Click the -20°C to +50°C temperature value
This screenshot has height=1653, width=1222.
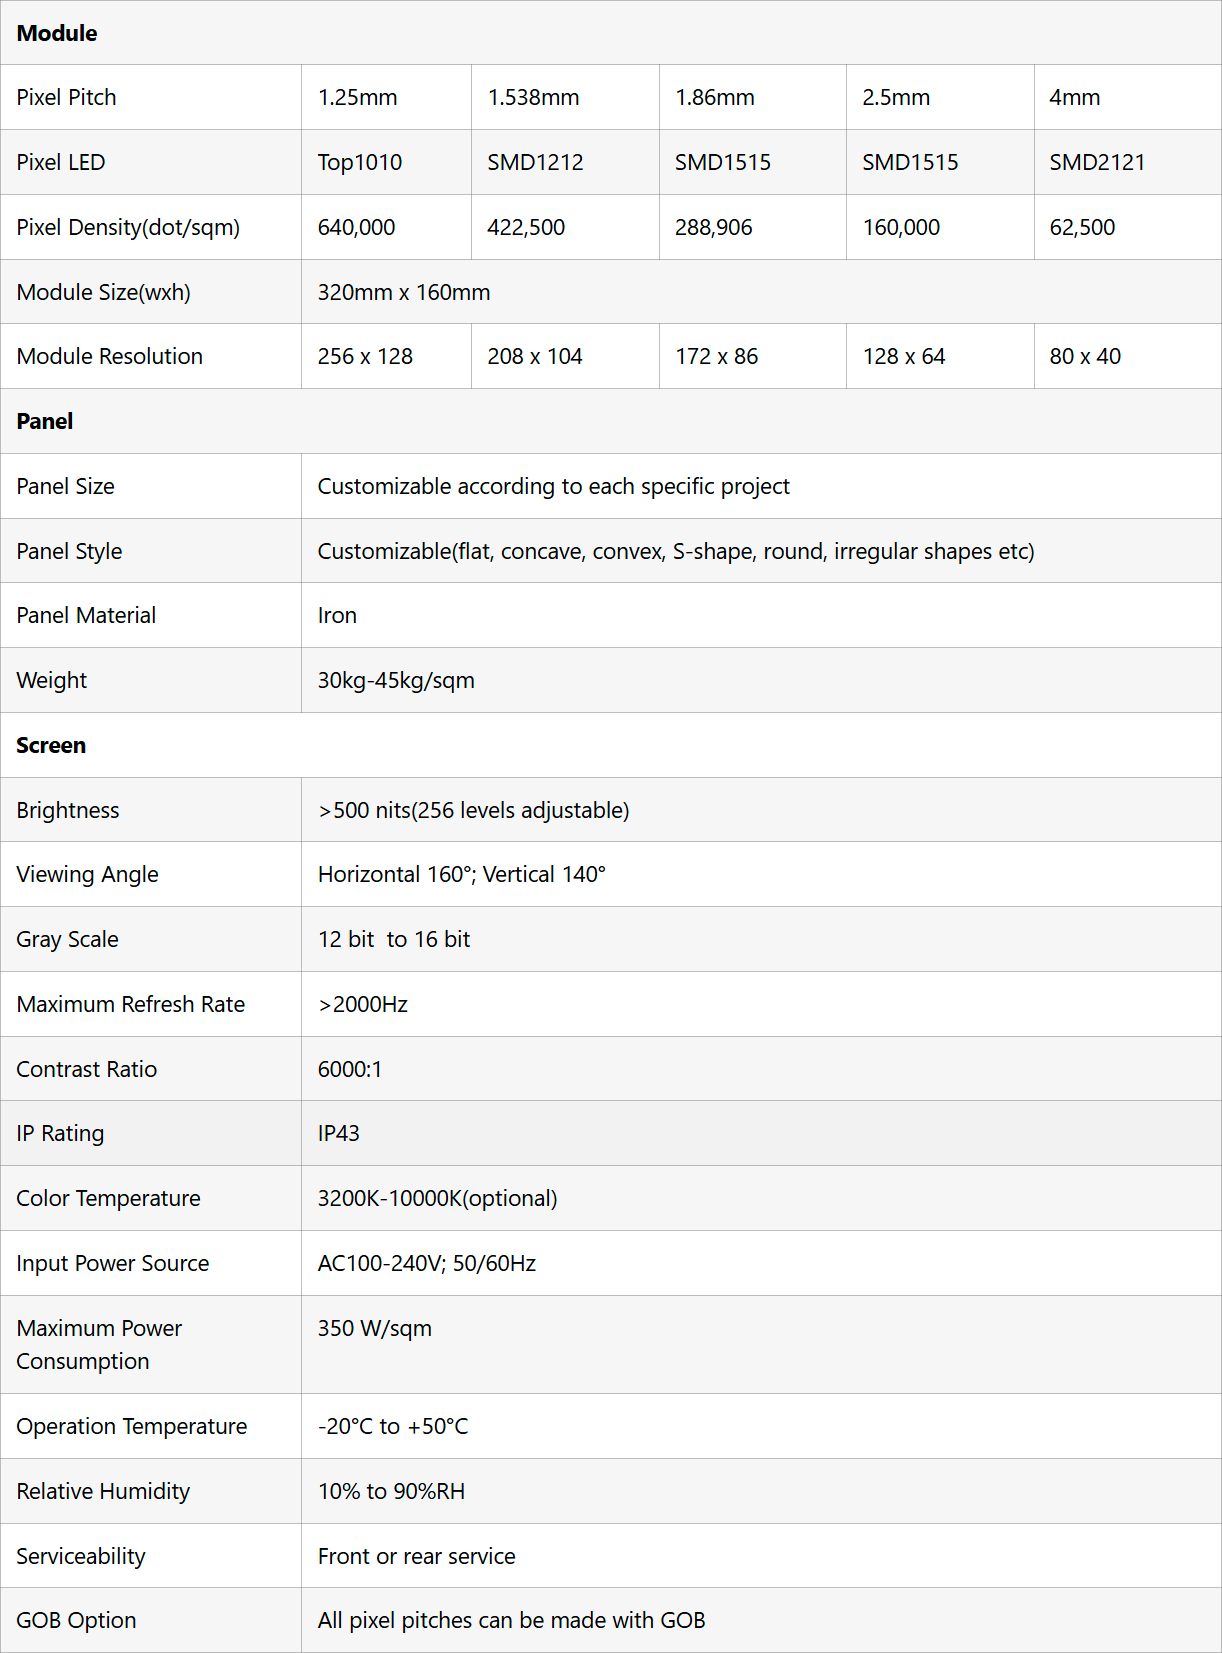pyautogui.click(x=393, y=1427)
